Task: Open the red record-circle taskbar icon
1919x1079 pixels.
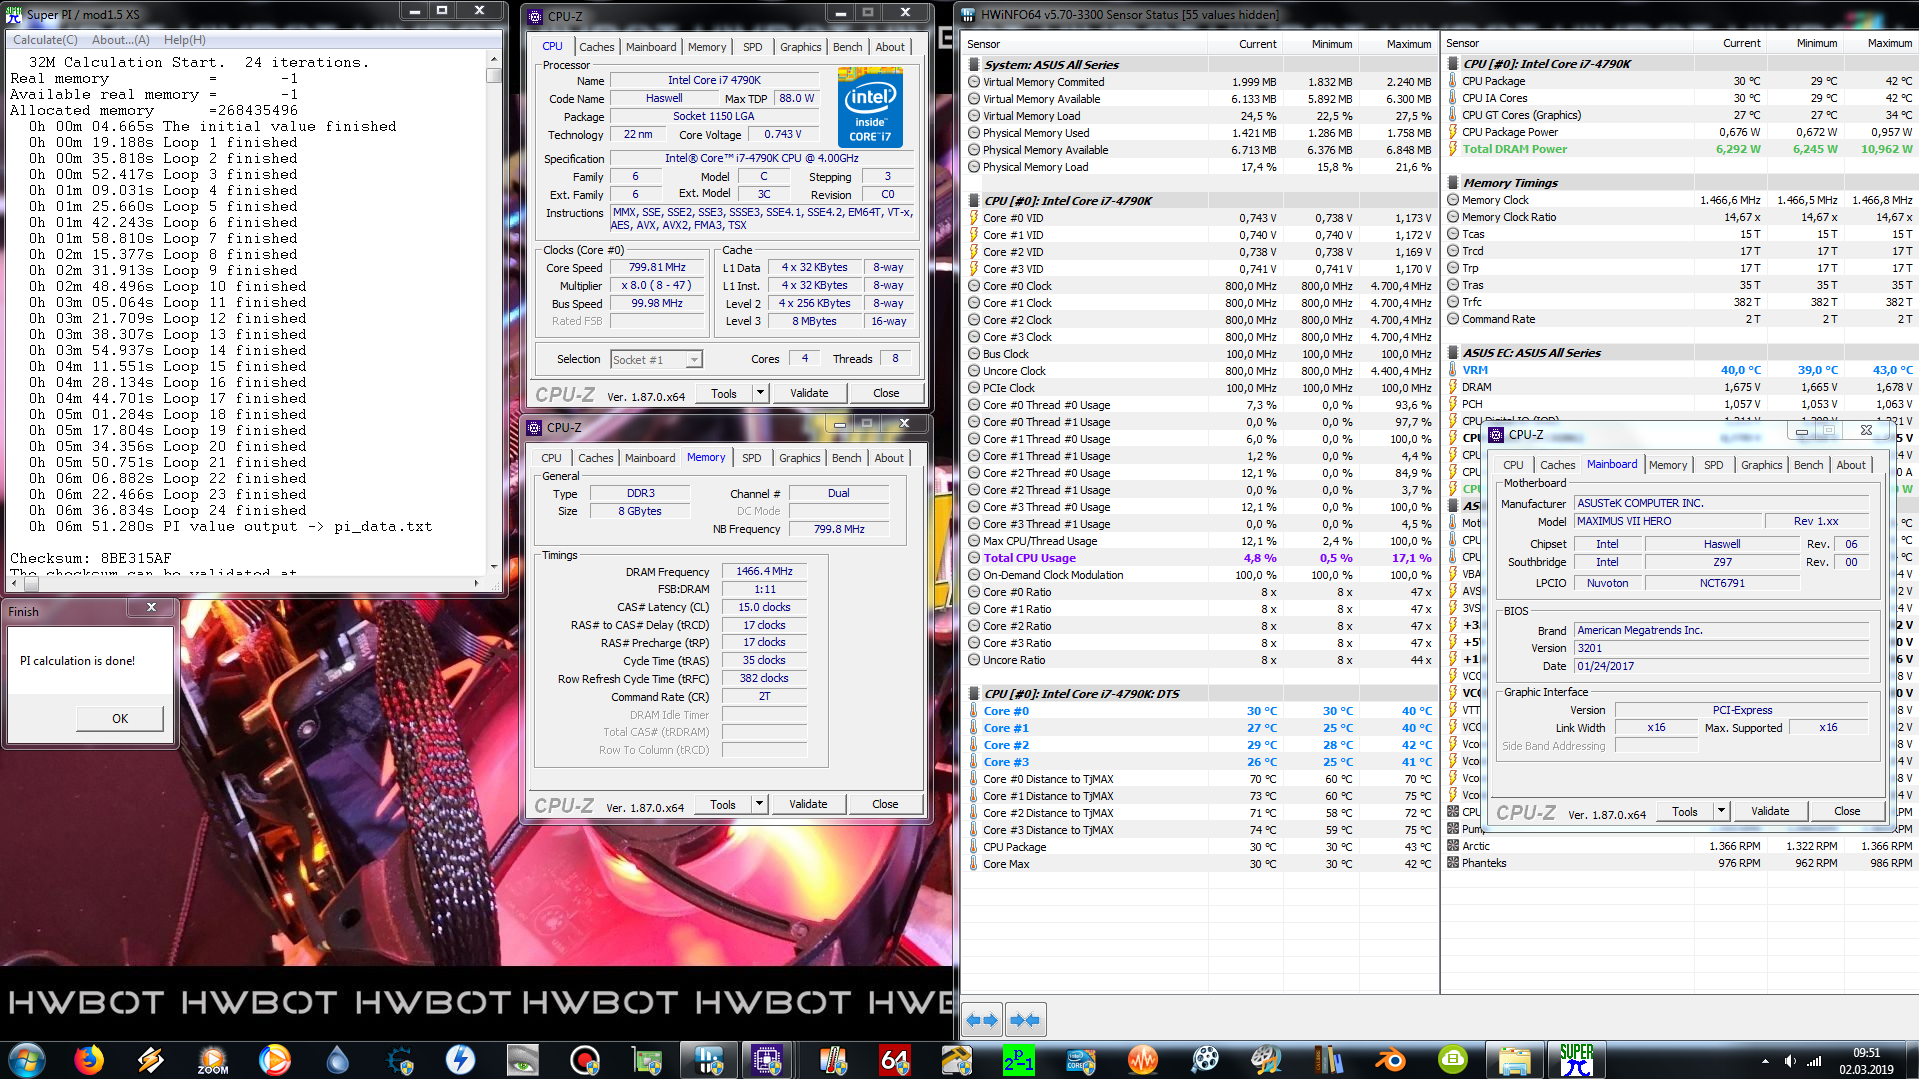Action: coord(585,1059)
